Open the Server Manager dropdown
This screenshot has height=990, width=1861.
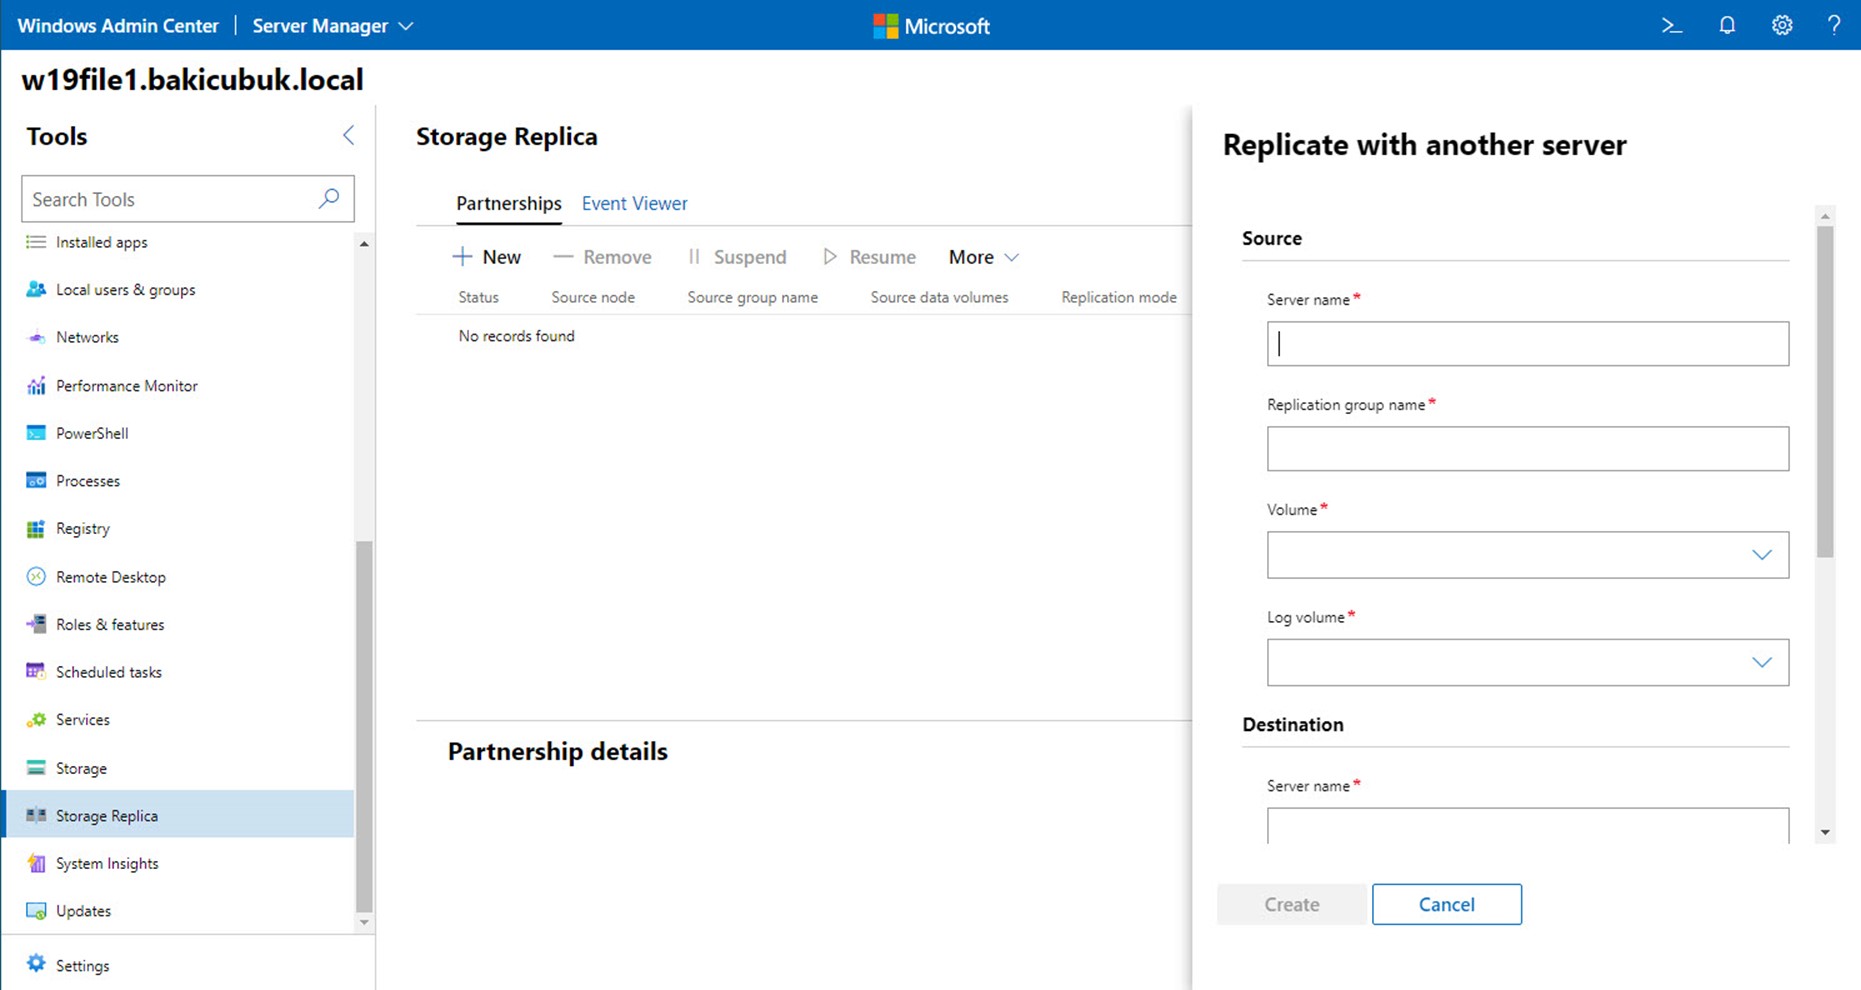[x=332, y=26]
